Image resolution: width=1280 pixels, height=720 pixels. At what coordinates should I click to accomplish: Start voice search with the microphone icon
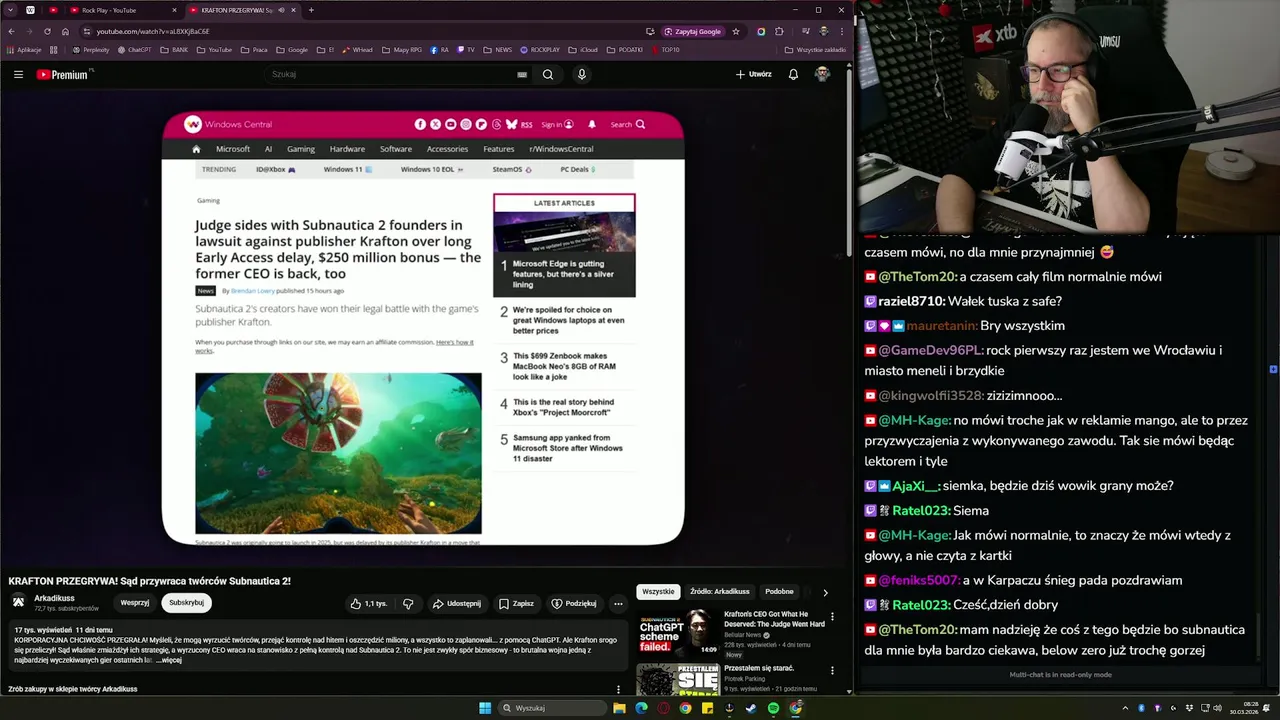click(581, 74)
